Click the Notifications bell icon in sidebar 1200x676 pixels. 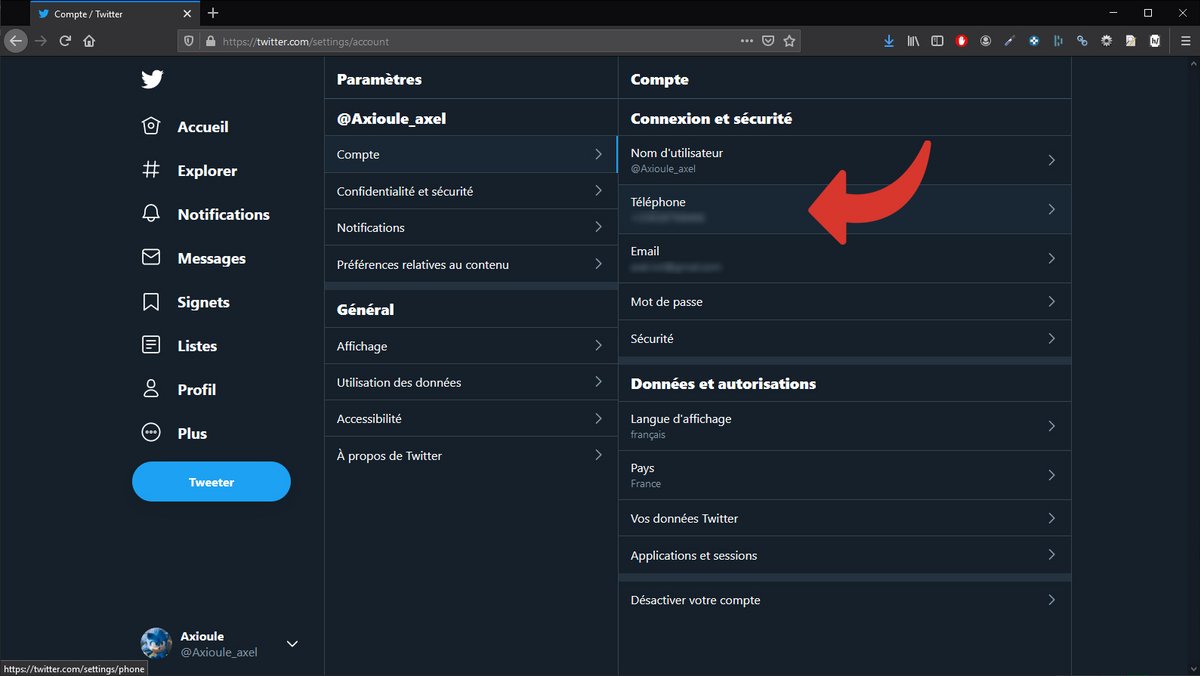[x=151, y=214]
